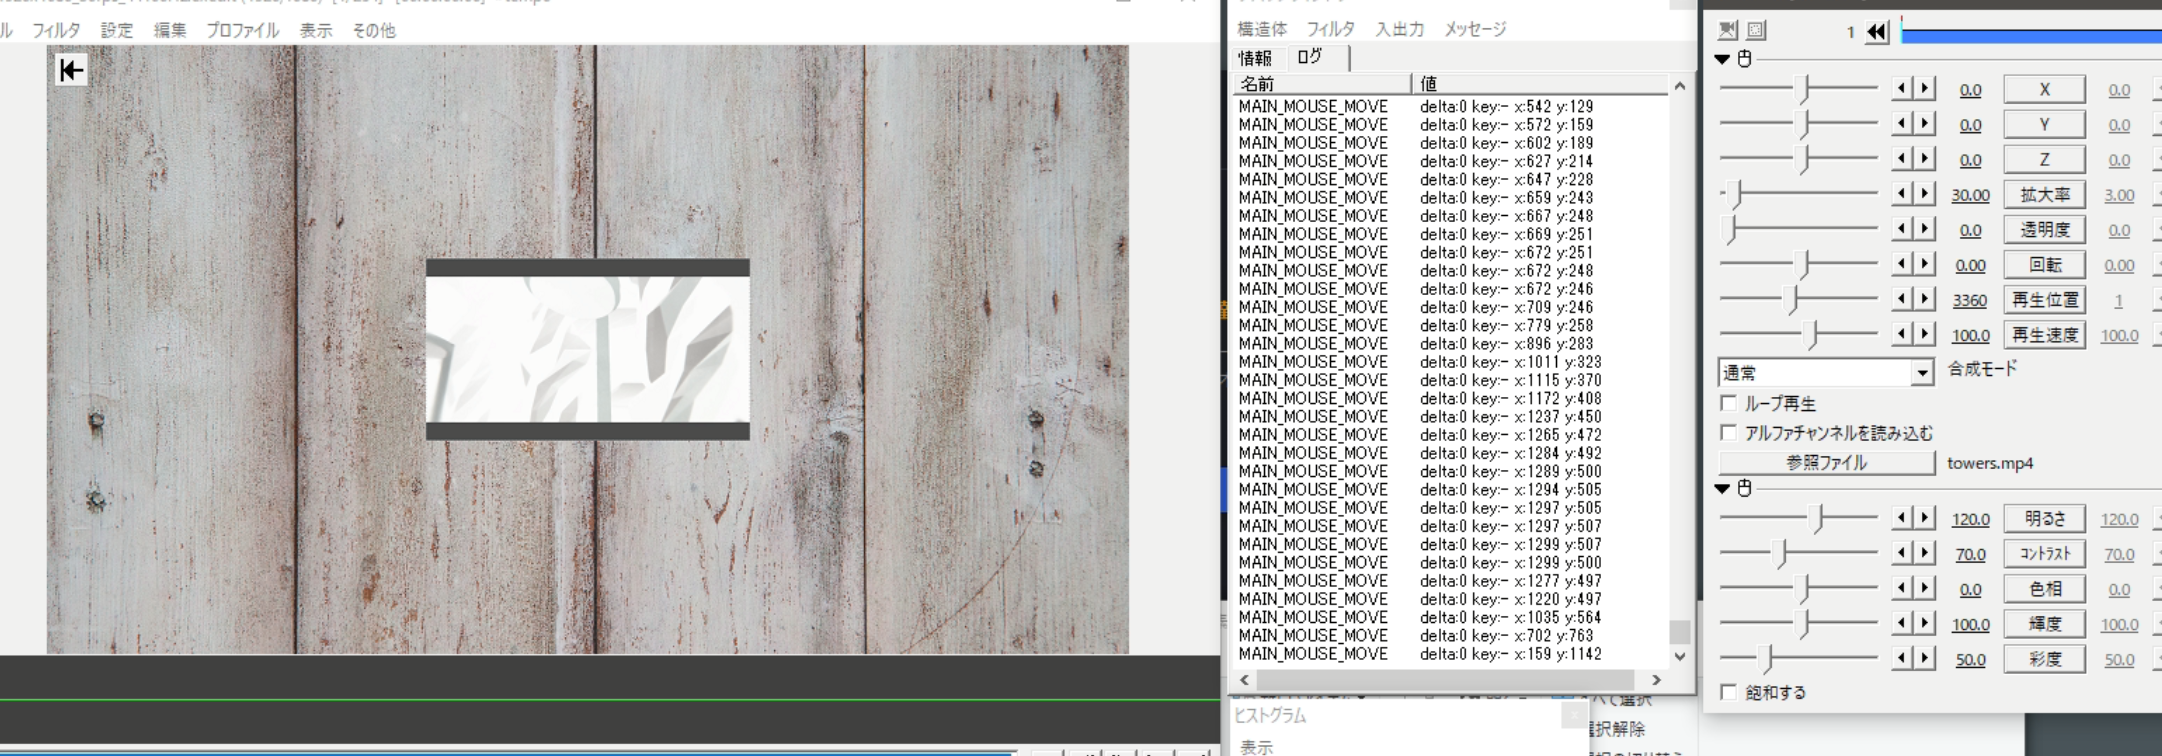Click the log list's vertical scrollbar down arrow
Screen dimensions: 2162x756
point(1680,657)
